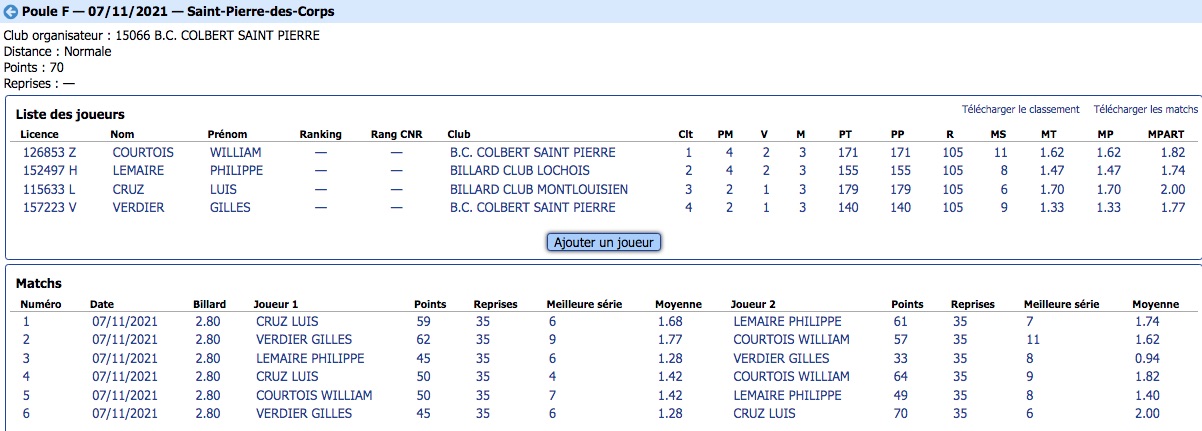Screen dimensions: 1202x431
Task: Open the Télécharger le classement link
Action: (x=1020, y=109)
